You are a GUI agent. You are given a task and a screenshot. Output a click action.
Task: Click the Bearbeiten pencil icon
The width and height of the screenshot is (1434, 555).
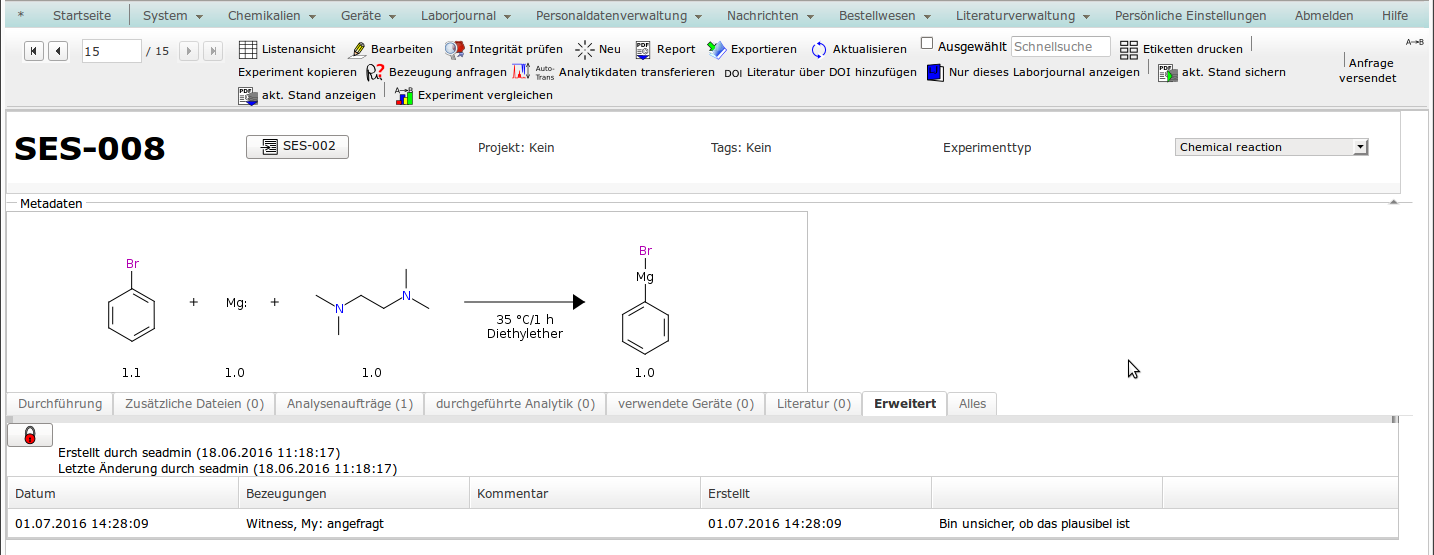tap(357, 49)
